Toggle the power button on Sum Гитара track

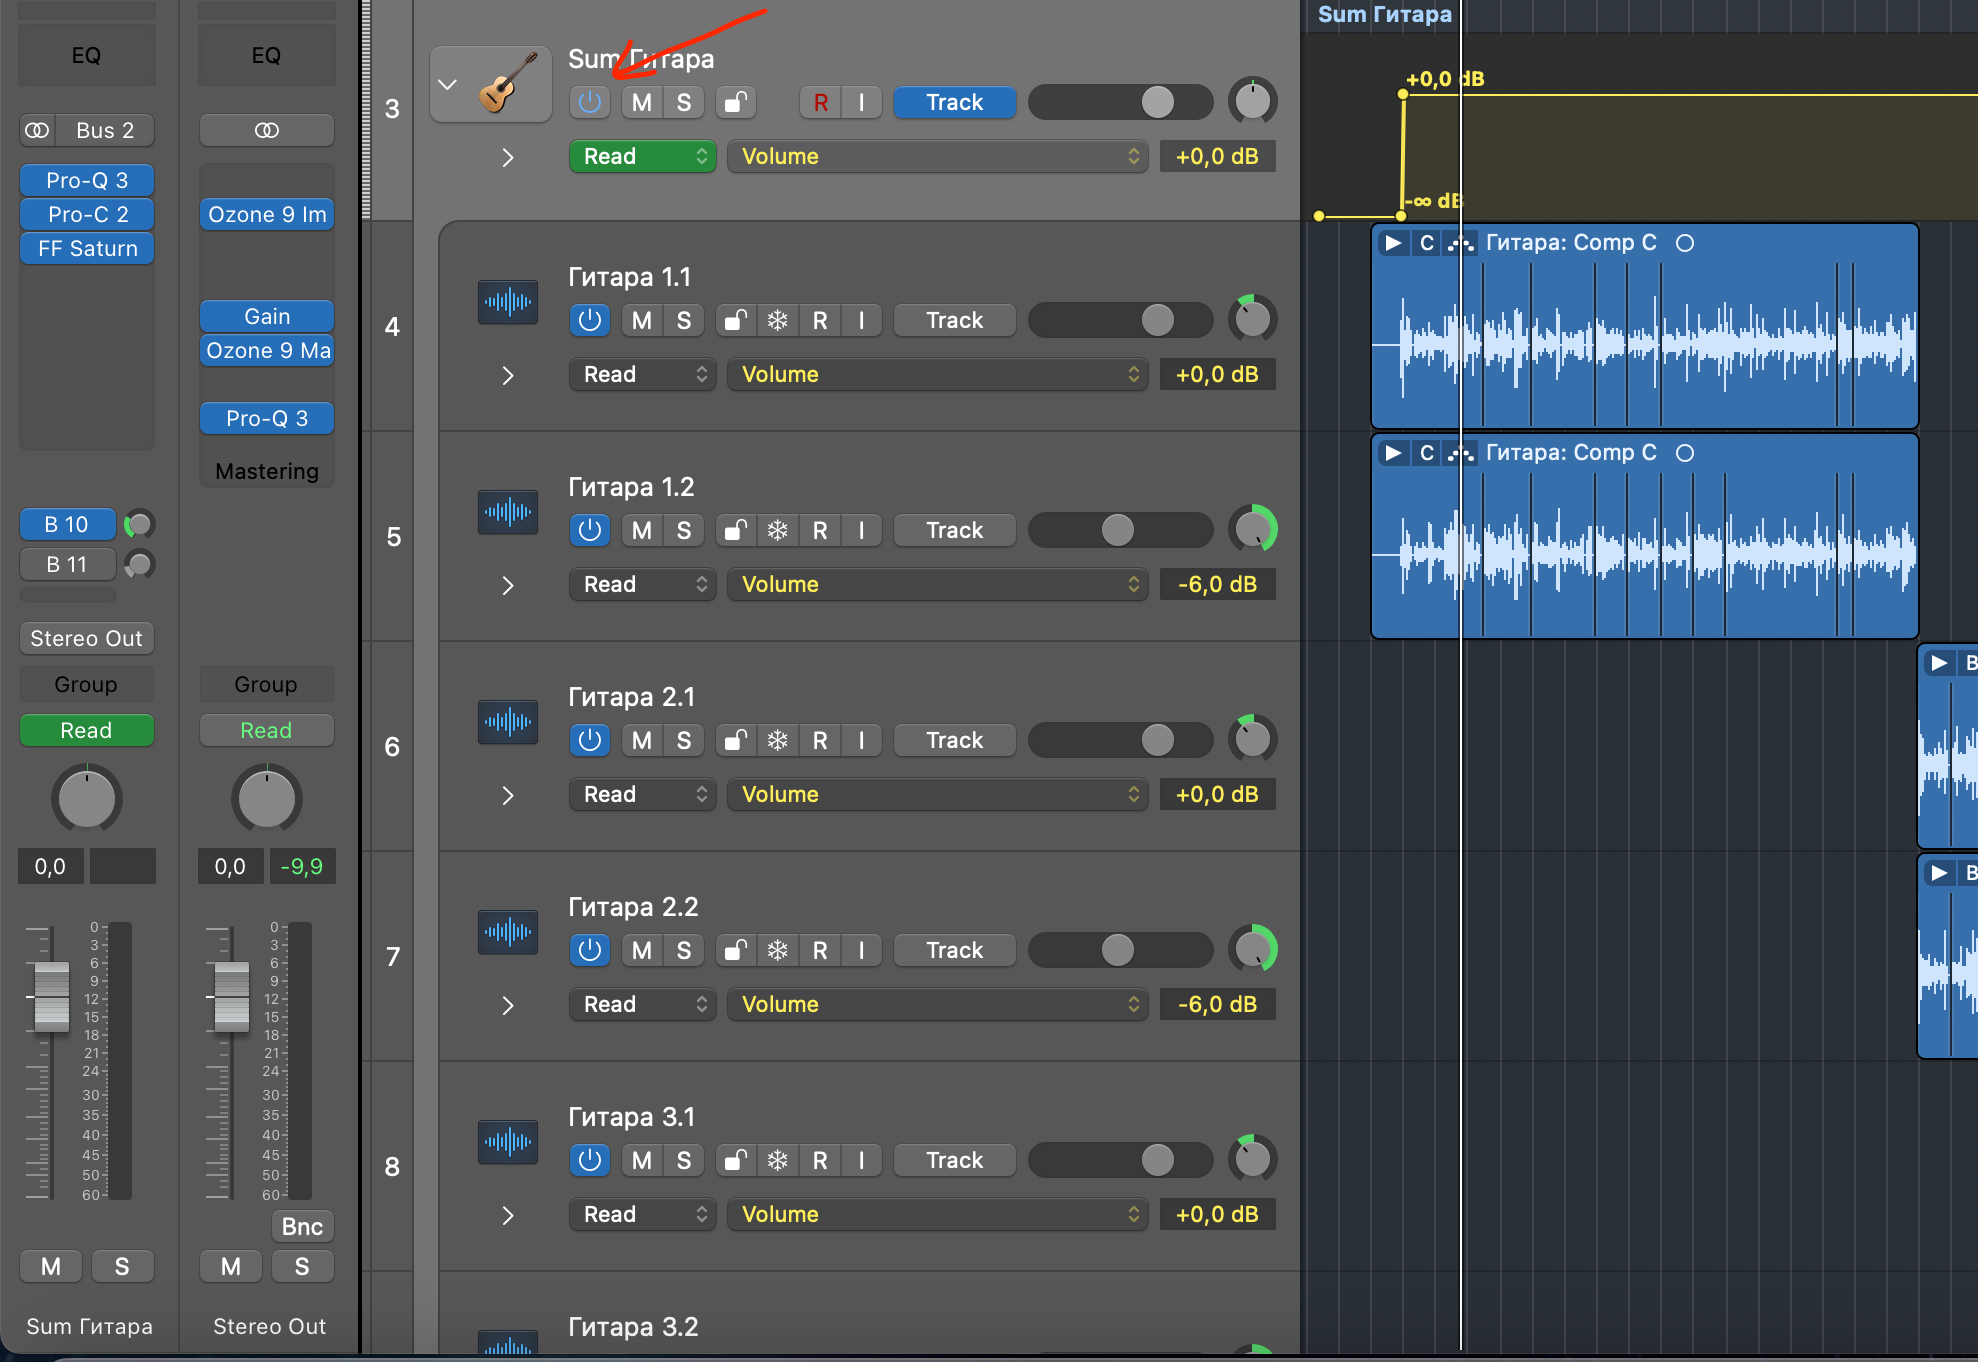pos(590,102)
